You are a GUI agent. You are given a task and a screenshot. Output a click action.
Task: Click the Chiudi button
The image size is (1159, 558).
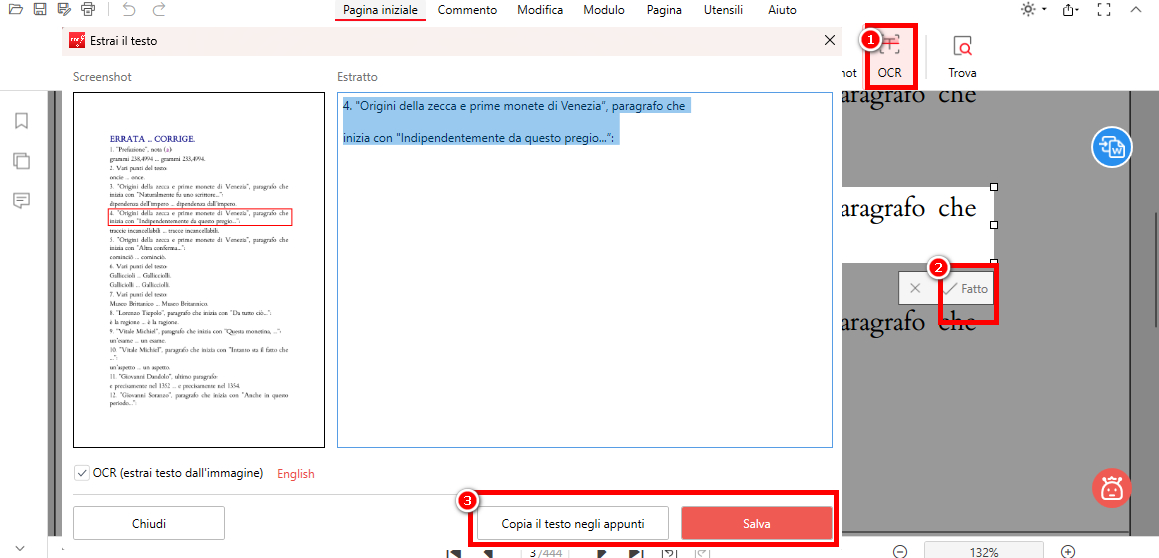(x=149, y=524)
